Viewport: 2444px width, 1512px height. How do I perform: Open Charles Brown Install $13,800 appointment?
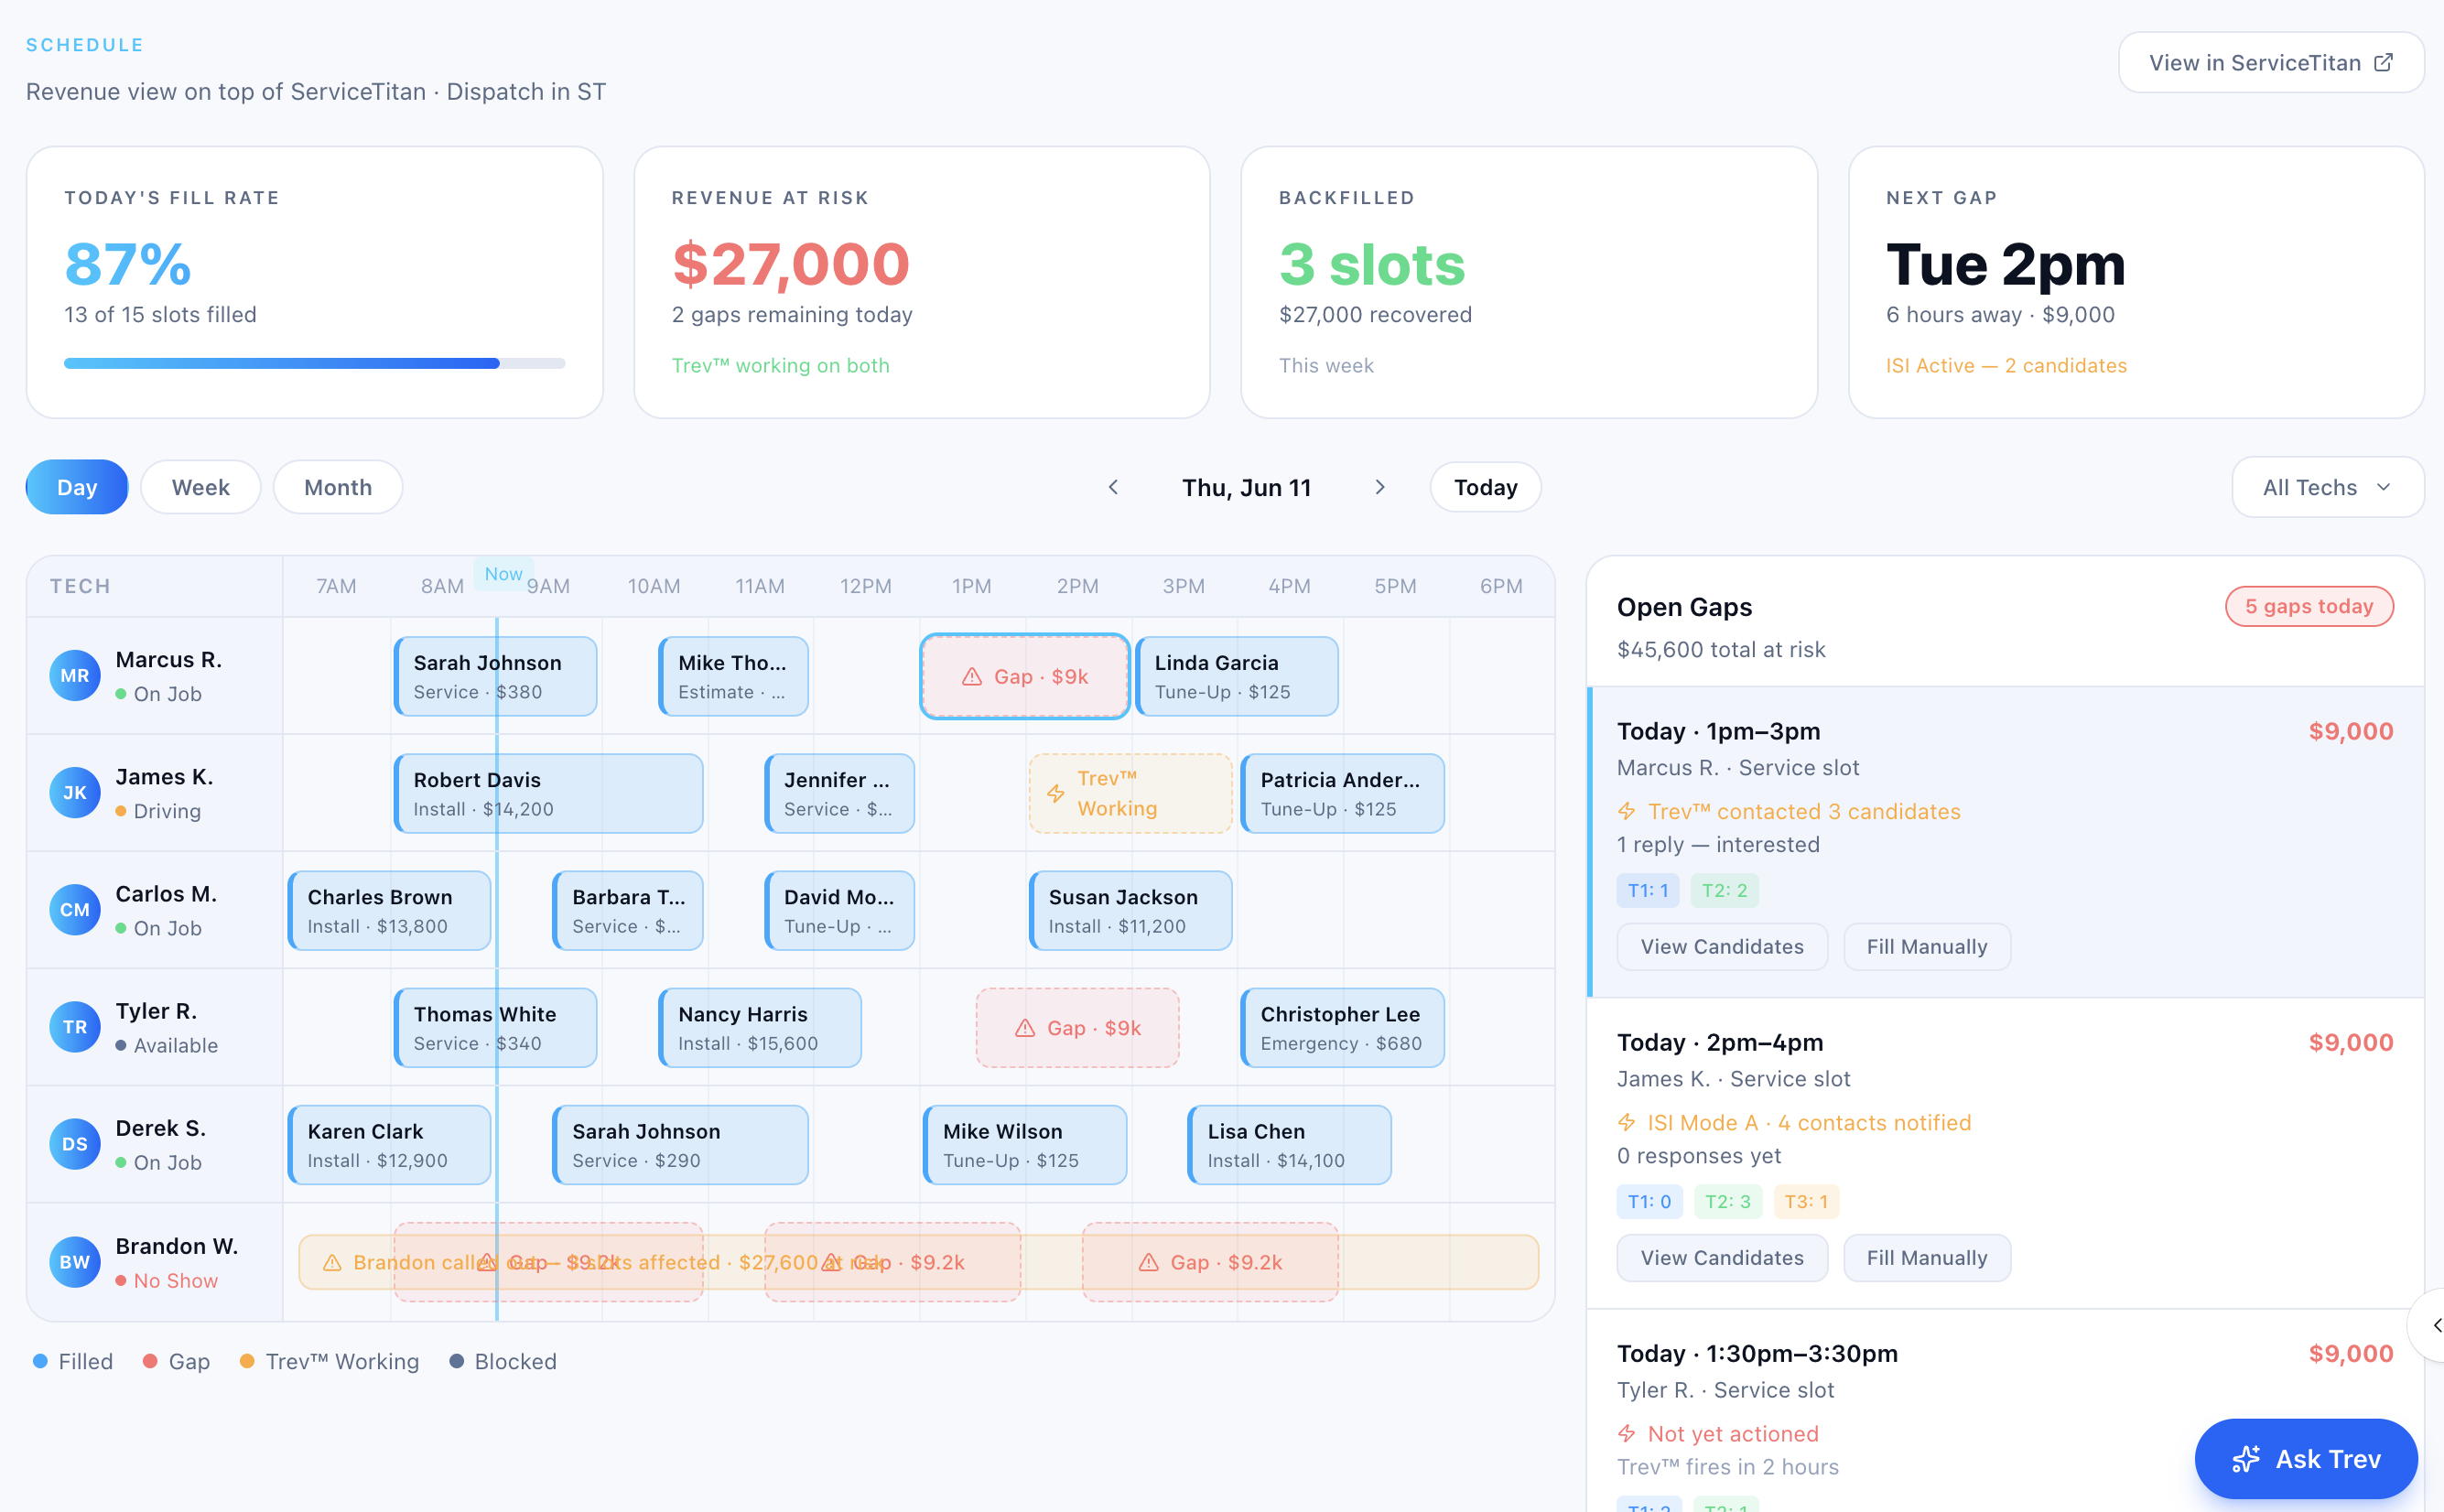tap(390, 911)
